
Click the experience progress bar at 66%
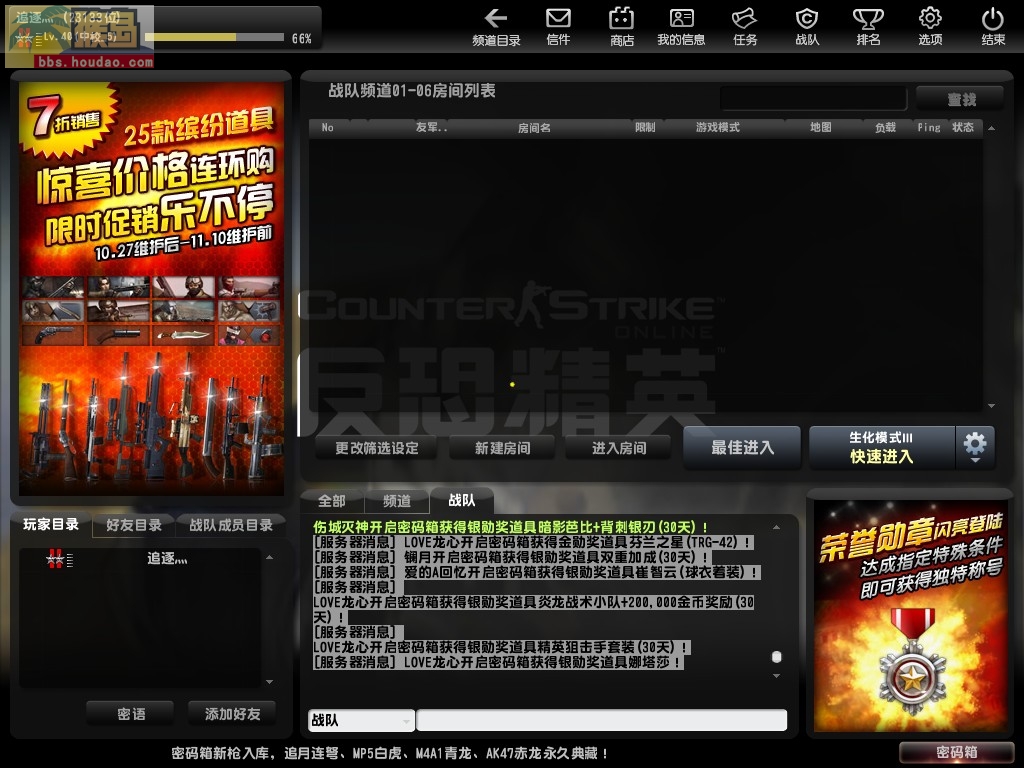pyautogui.click(x=214, y=38)
